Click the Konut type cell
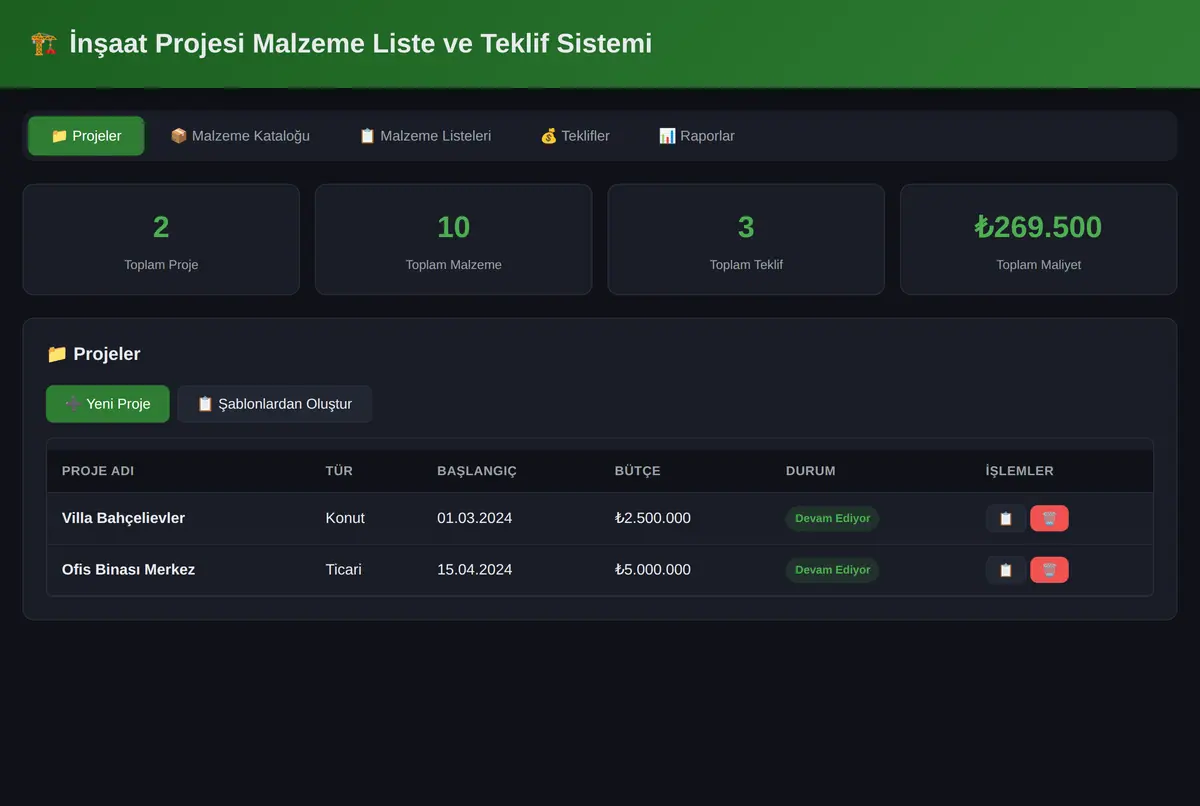 [345, 518]
